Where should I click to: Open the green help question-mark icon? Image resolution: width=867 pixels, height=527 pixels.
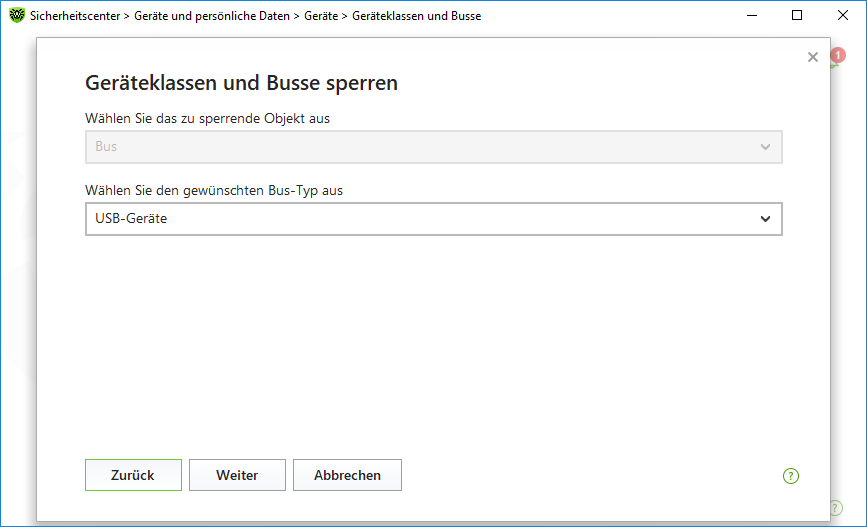pyautogui.click(x=791, y=476)
